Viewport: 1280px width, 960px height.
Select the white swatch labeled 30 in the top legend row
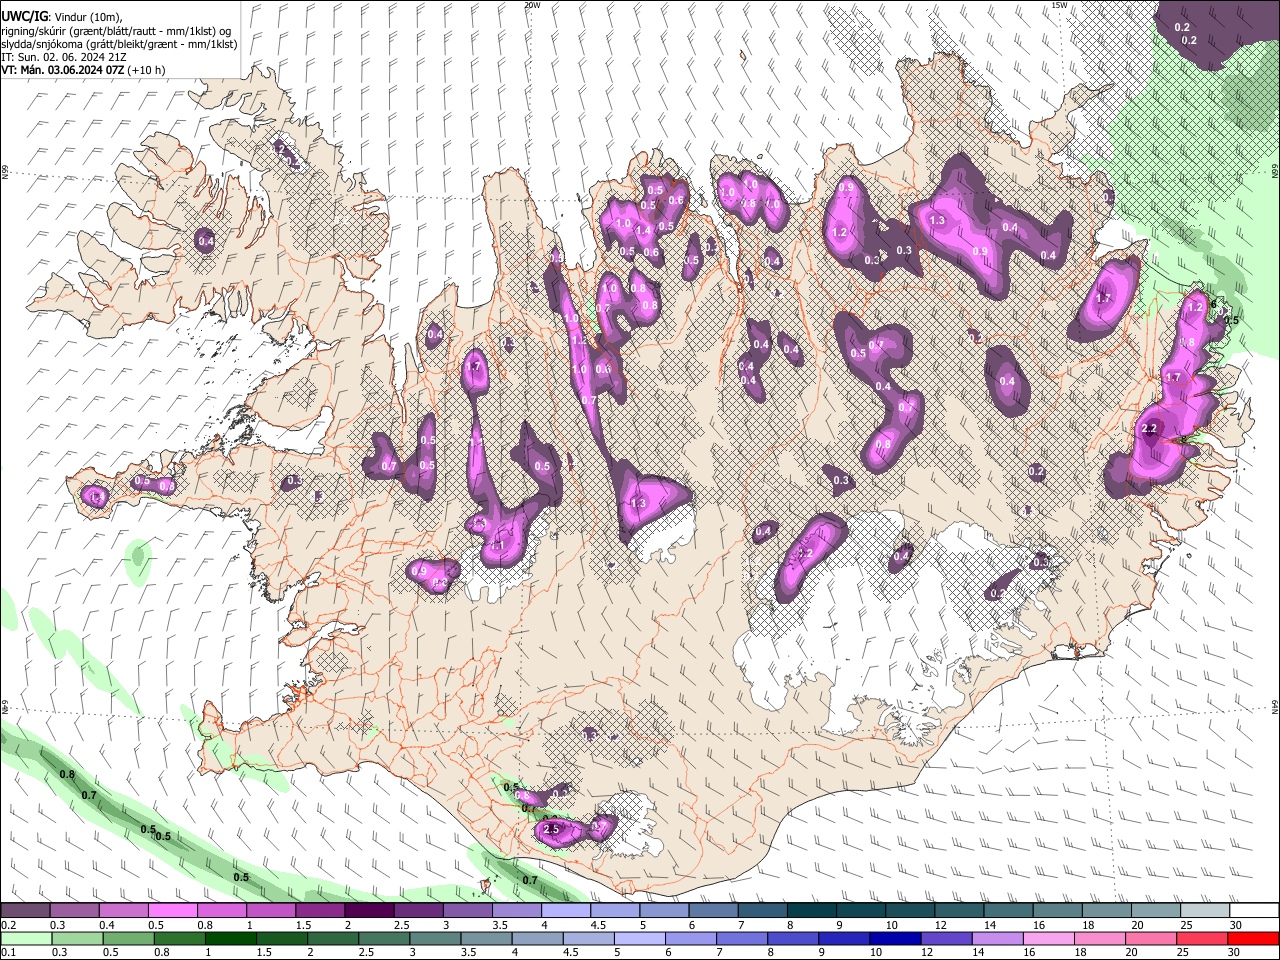point(1254,910)
